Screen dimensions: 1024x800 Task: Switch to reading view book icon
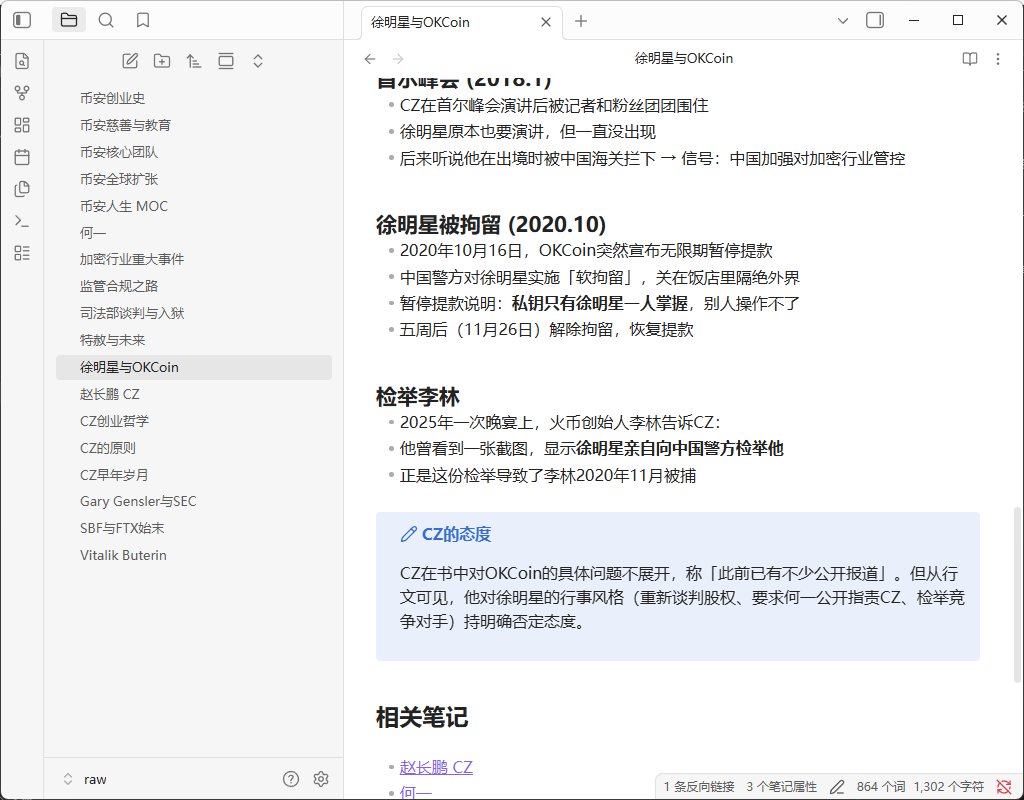[x=970, y=59]
